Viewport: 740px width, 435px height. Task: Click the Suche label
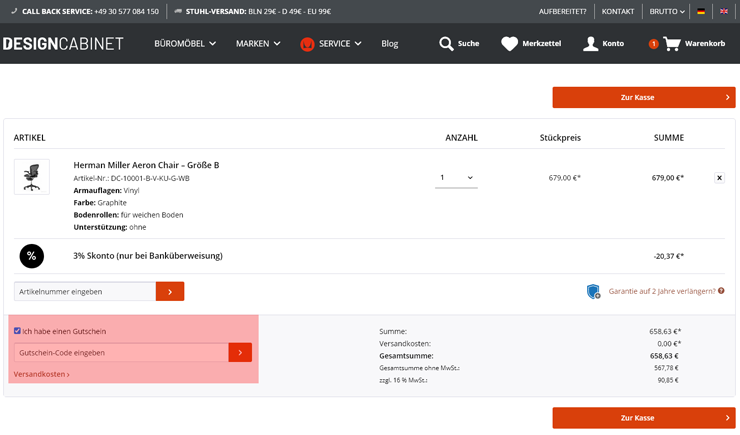tap(468, 43)
